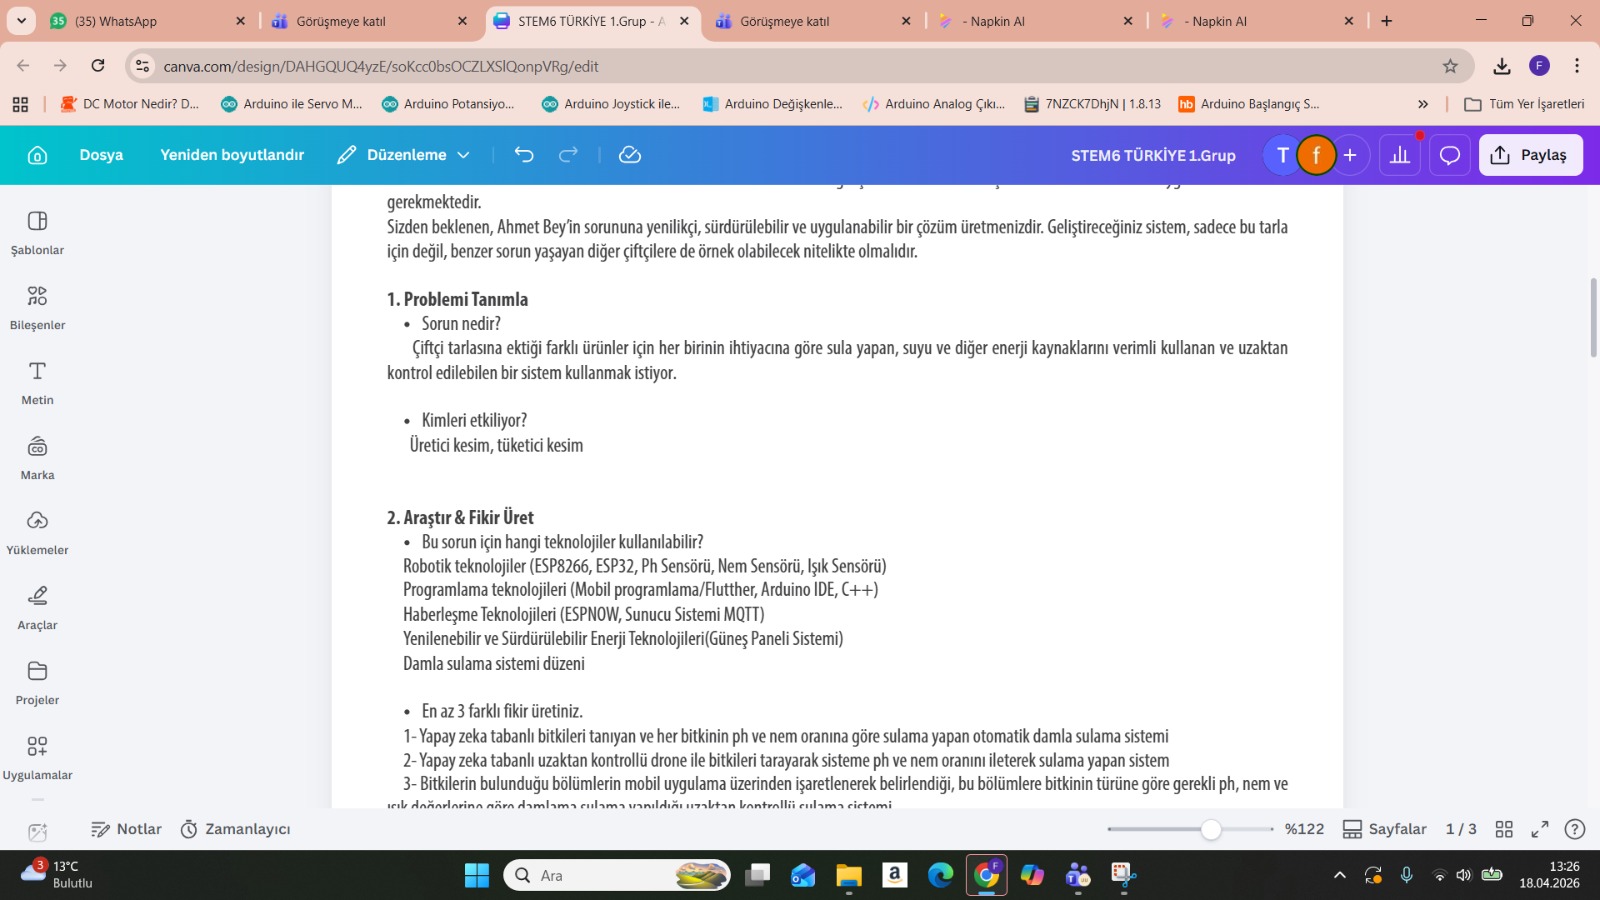Toggle fullscreen presentation mode

coord(1540,829)
